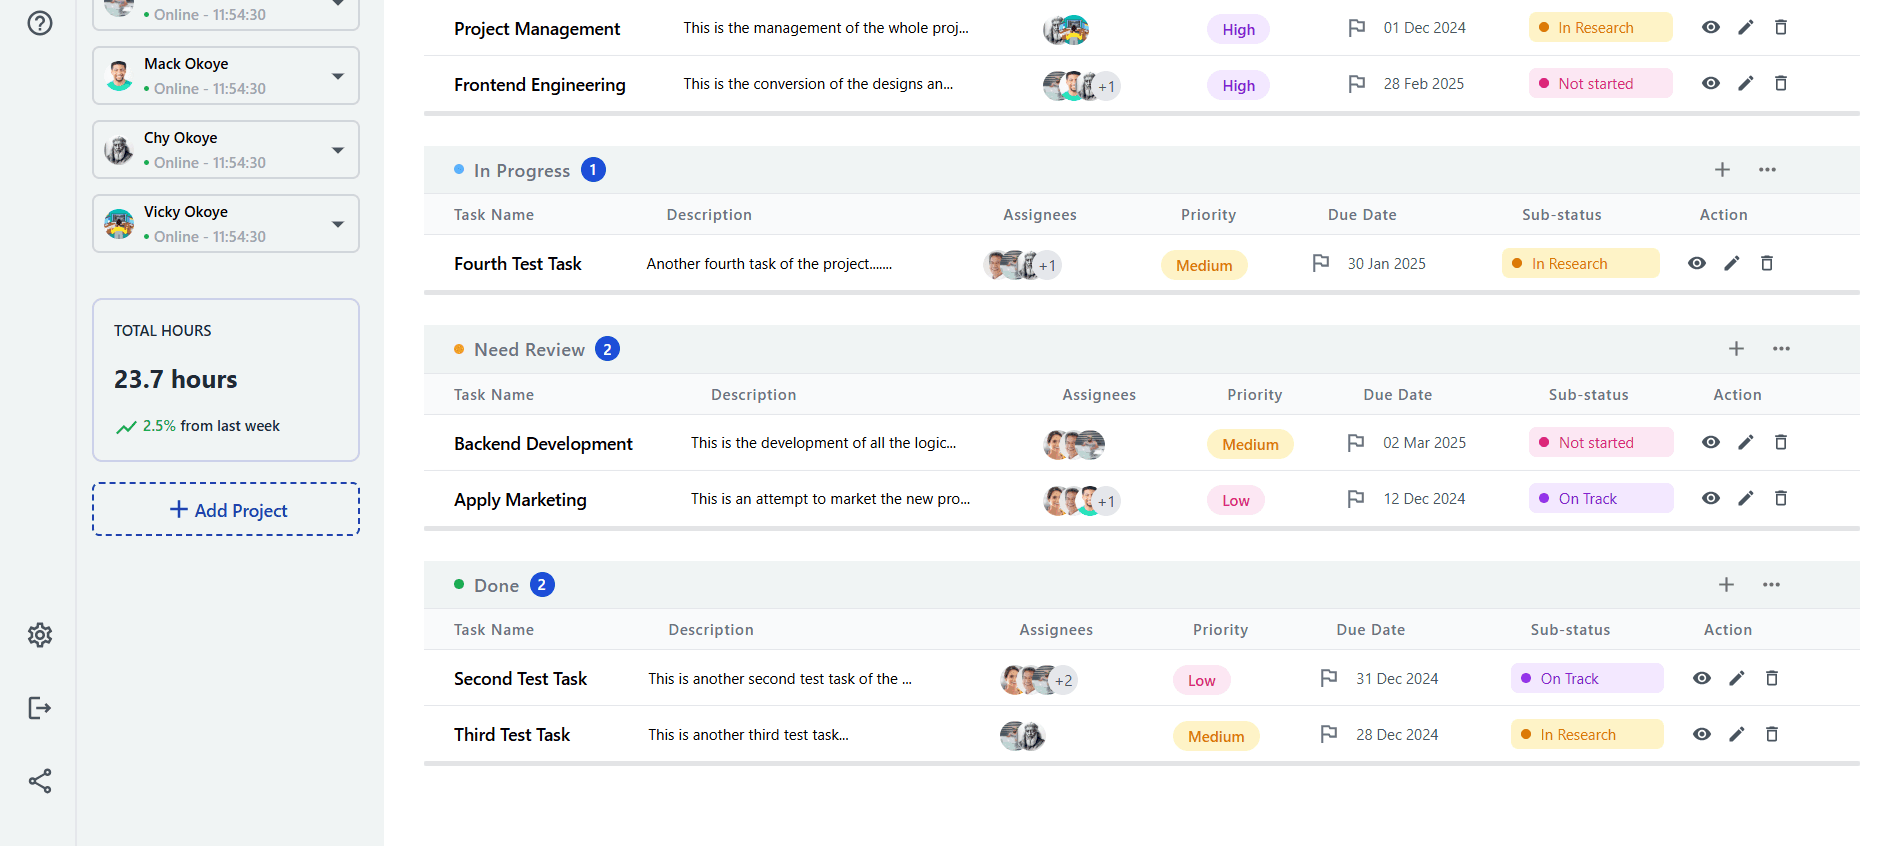1897x846 pixels.
Task: Click the share icon in sidebar
Action: (x=40, y=781)
